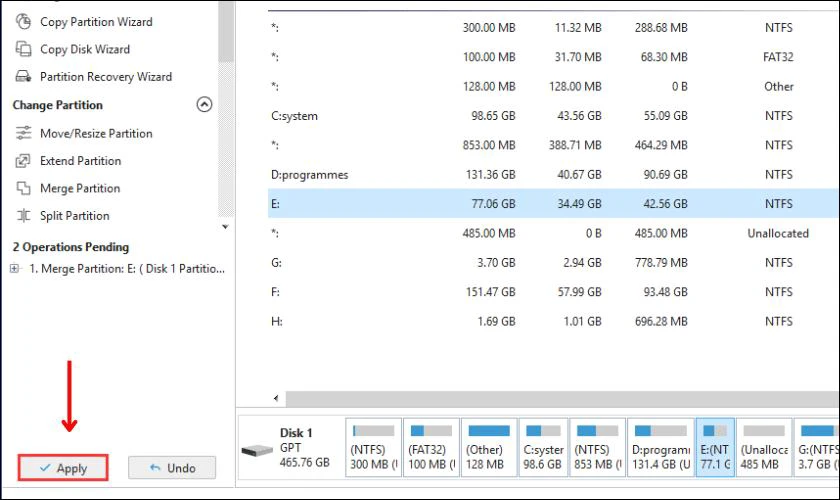Open Copy Partition Wizard
The image size is (840, 500).
96,21
